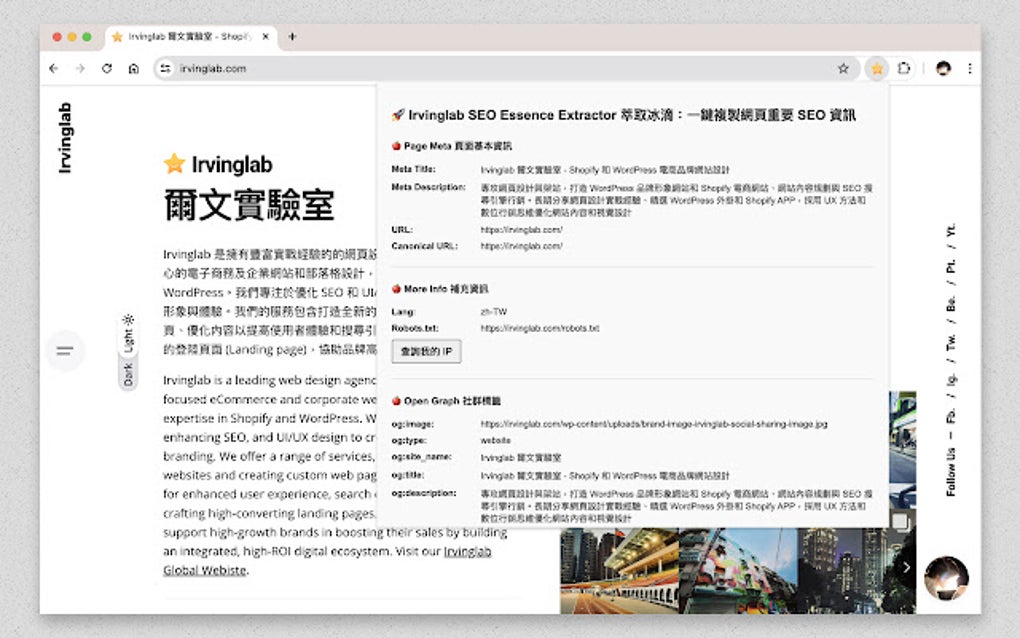Click the next arrow on the image carousel

tap(905, 566)
